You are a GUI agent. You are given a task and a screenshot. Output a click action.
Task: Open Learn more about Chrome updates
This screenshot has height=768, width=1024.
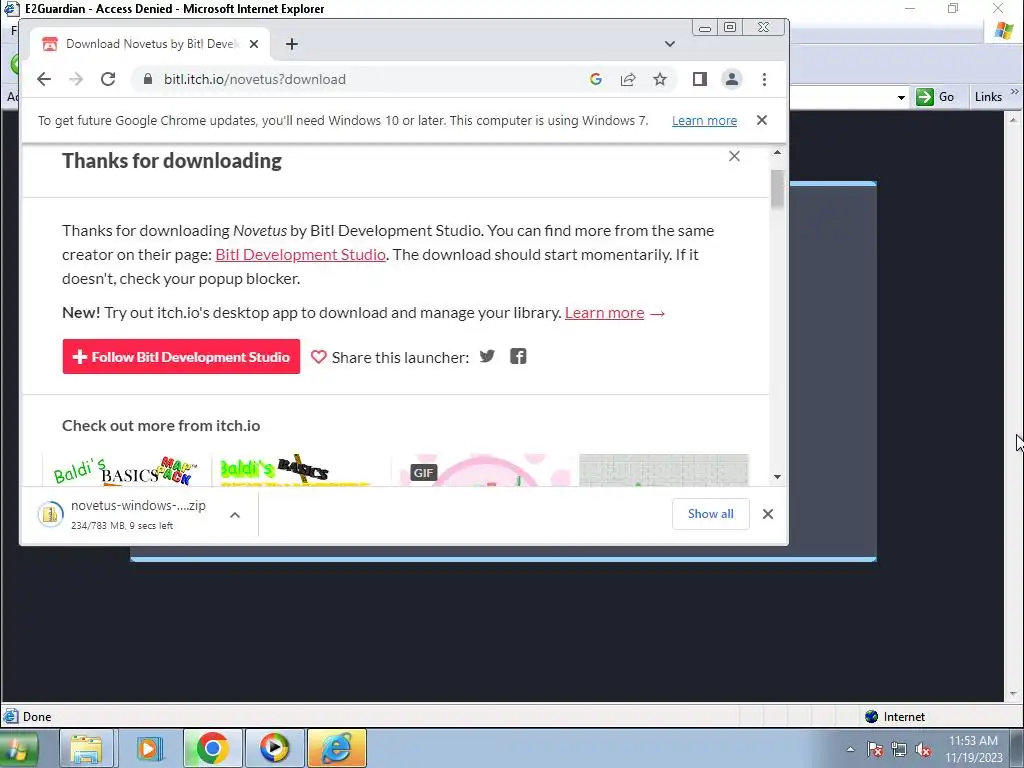[704, 121]
